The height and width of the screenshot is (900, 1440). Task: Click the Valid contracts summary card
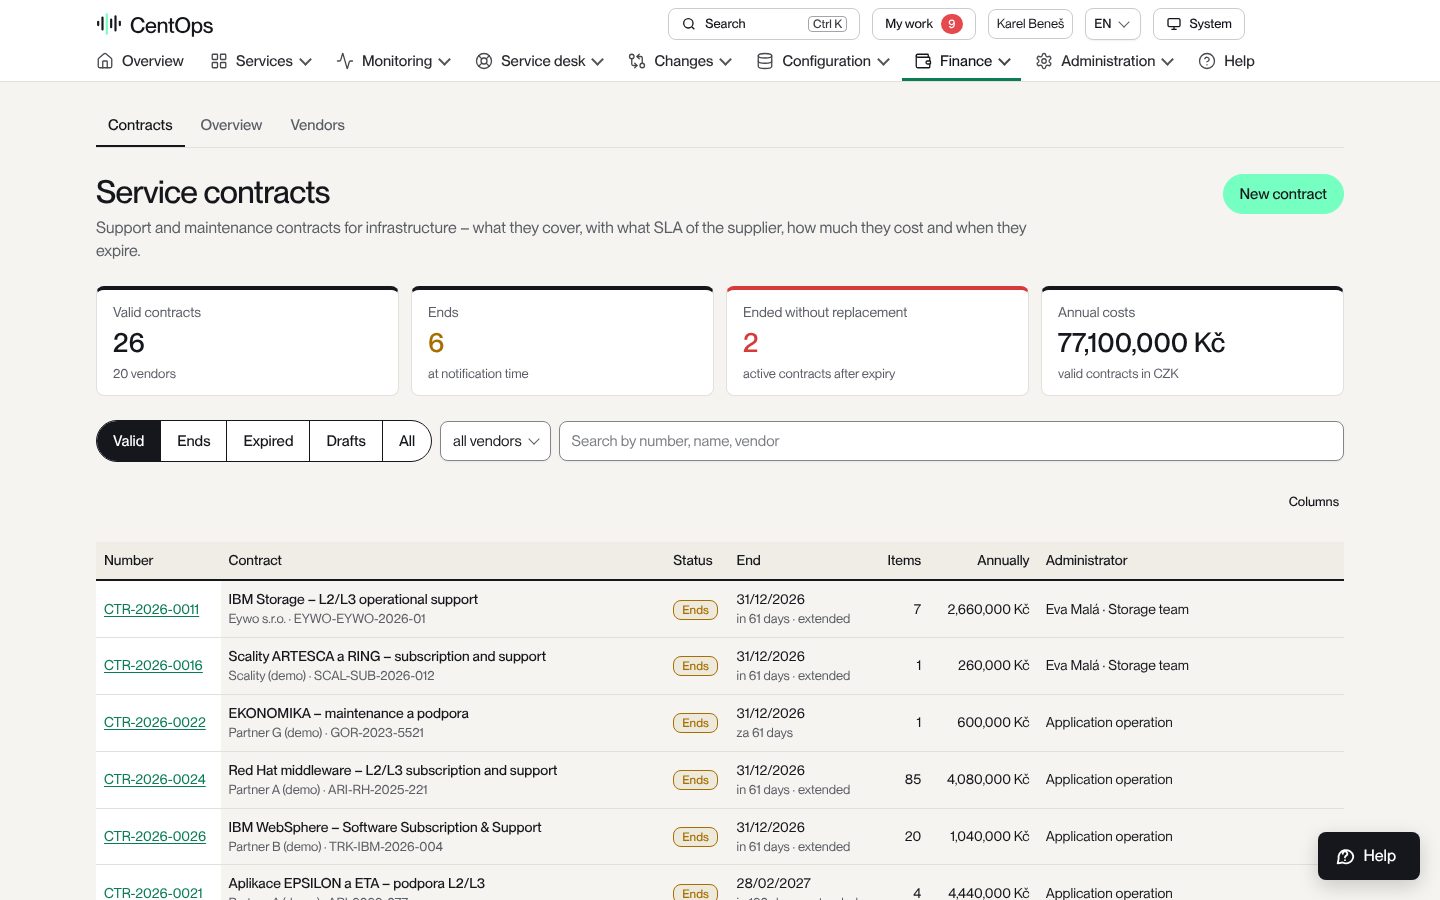247,341
